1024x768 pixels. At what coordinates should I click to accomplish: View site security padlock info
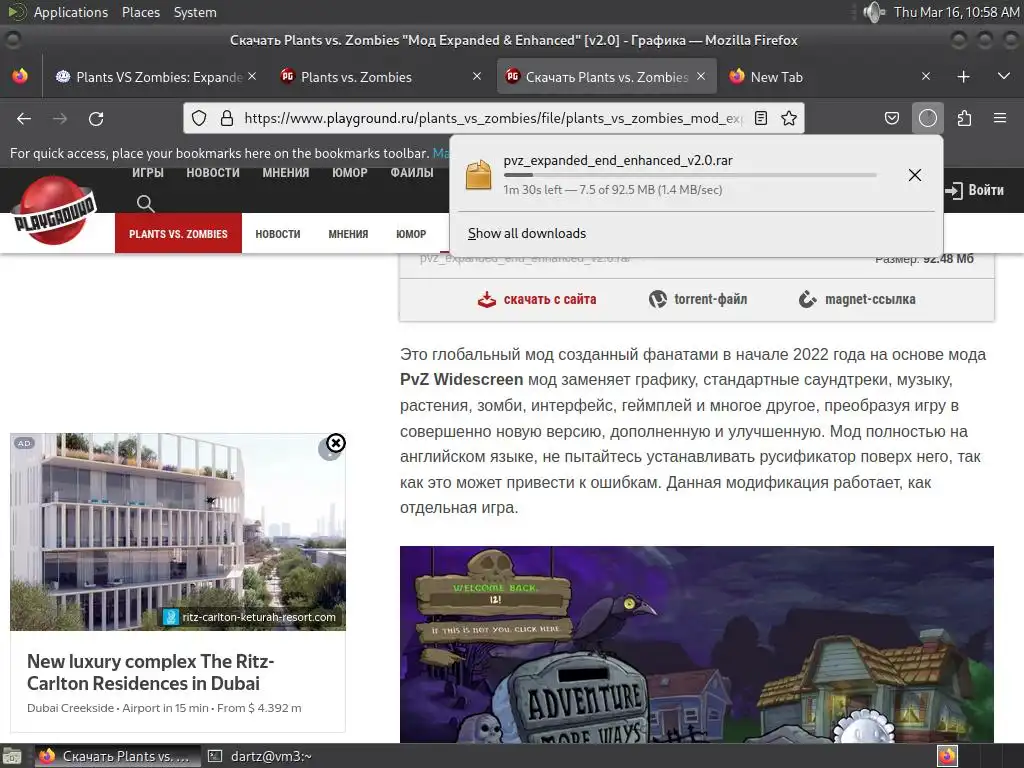tap(227, 118)
